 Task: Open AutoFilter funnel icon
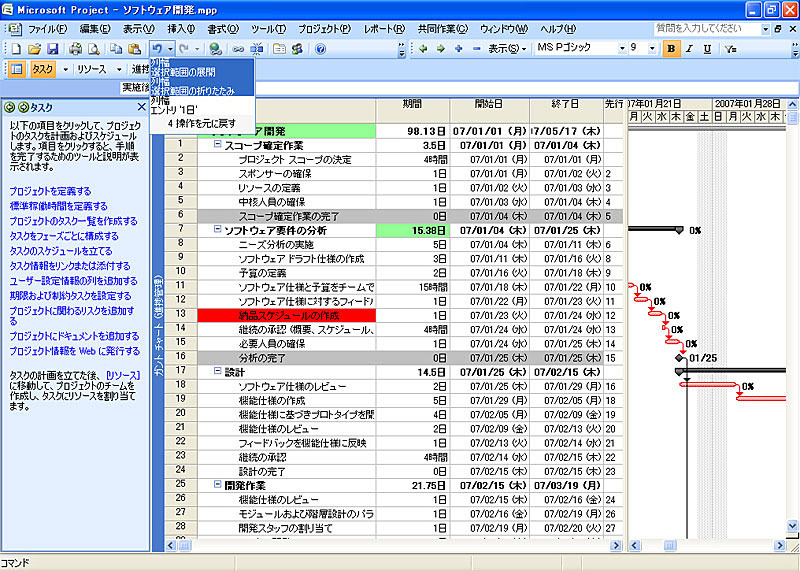coord(731,49)
